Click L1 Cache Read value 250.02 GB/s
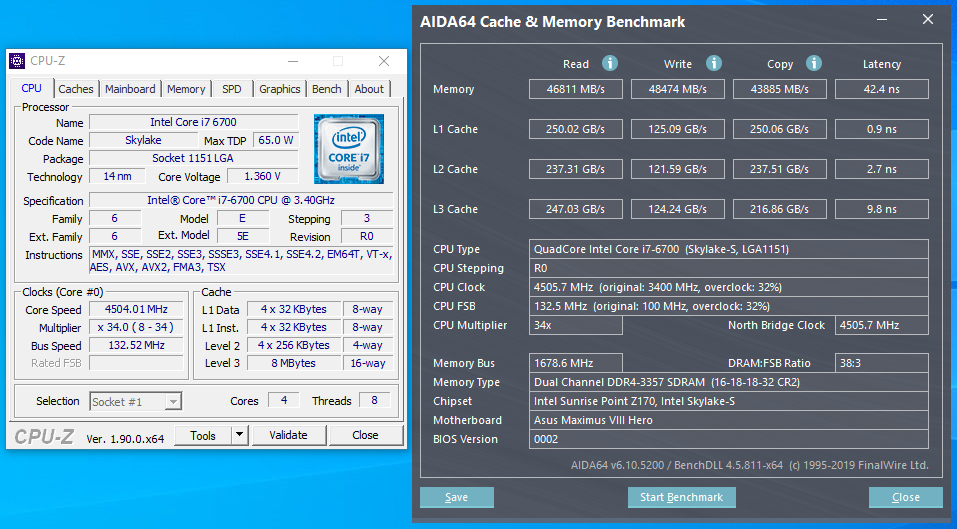The image size is (957, 529). click(576, 129)
